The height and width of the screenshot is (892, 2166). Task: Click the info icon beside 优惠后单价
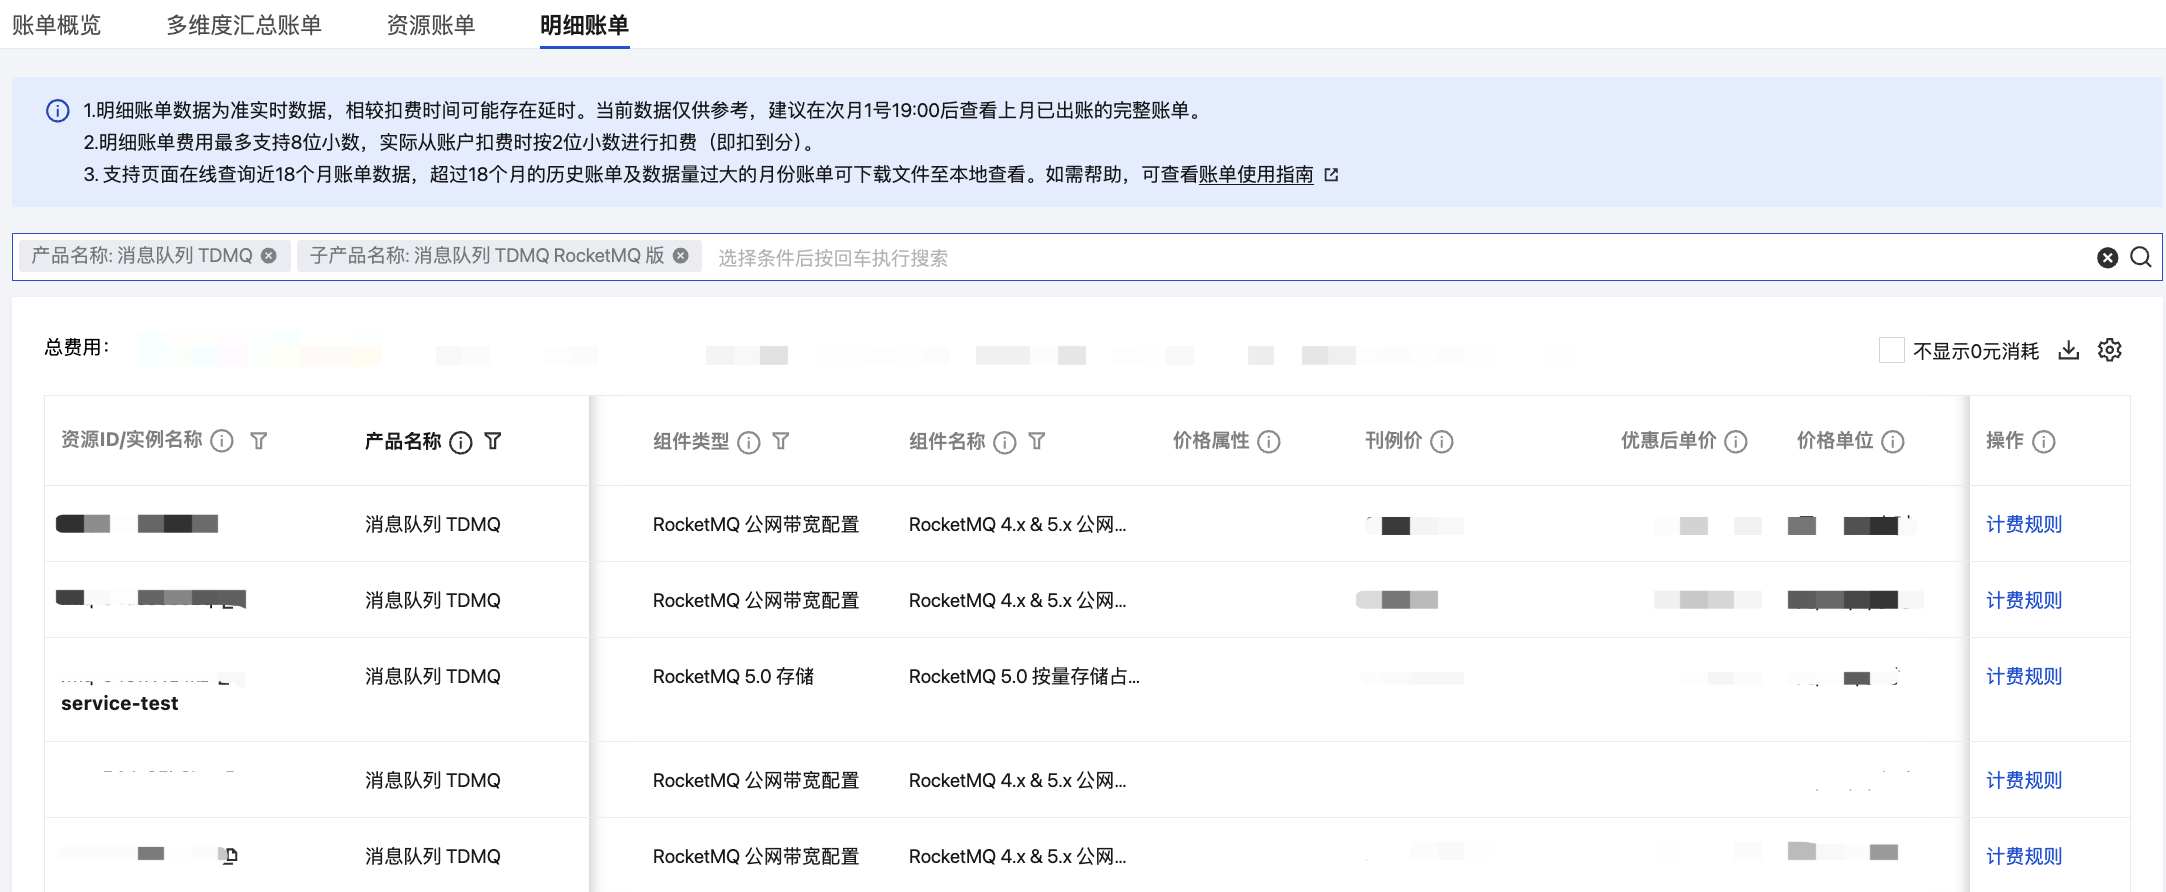[1736, 442]
